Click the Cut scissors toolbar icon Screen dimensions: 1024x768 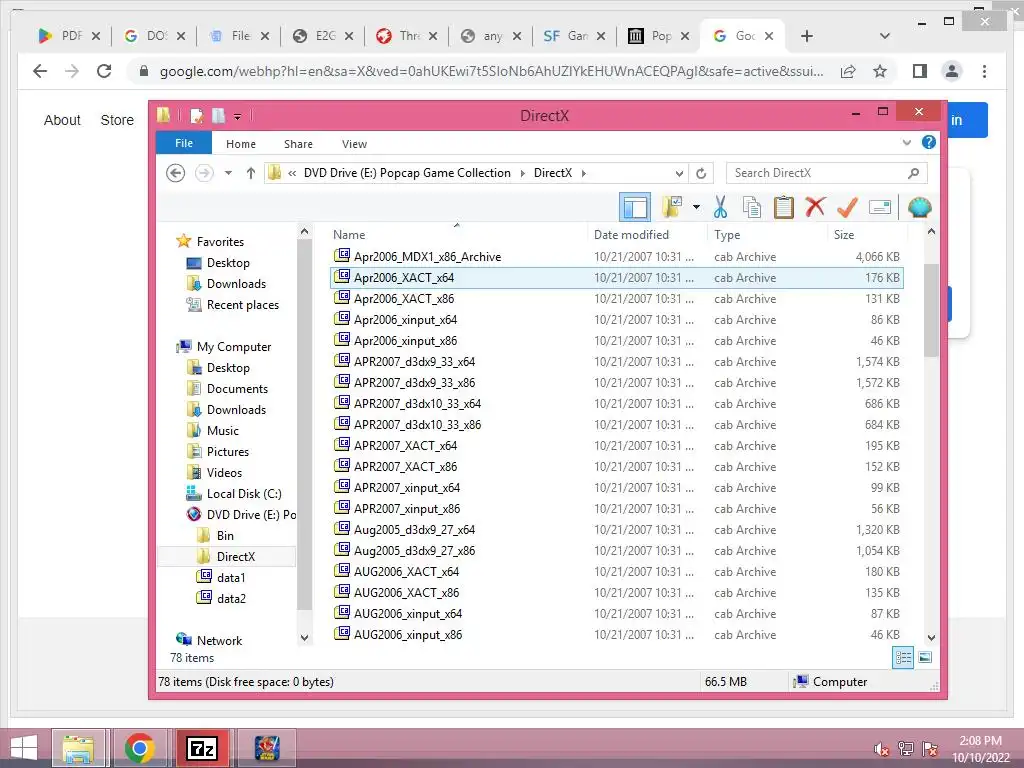tap(720, 208)
